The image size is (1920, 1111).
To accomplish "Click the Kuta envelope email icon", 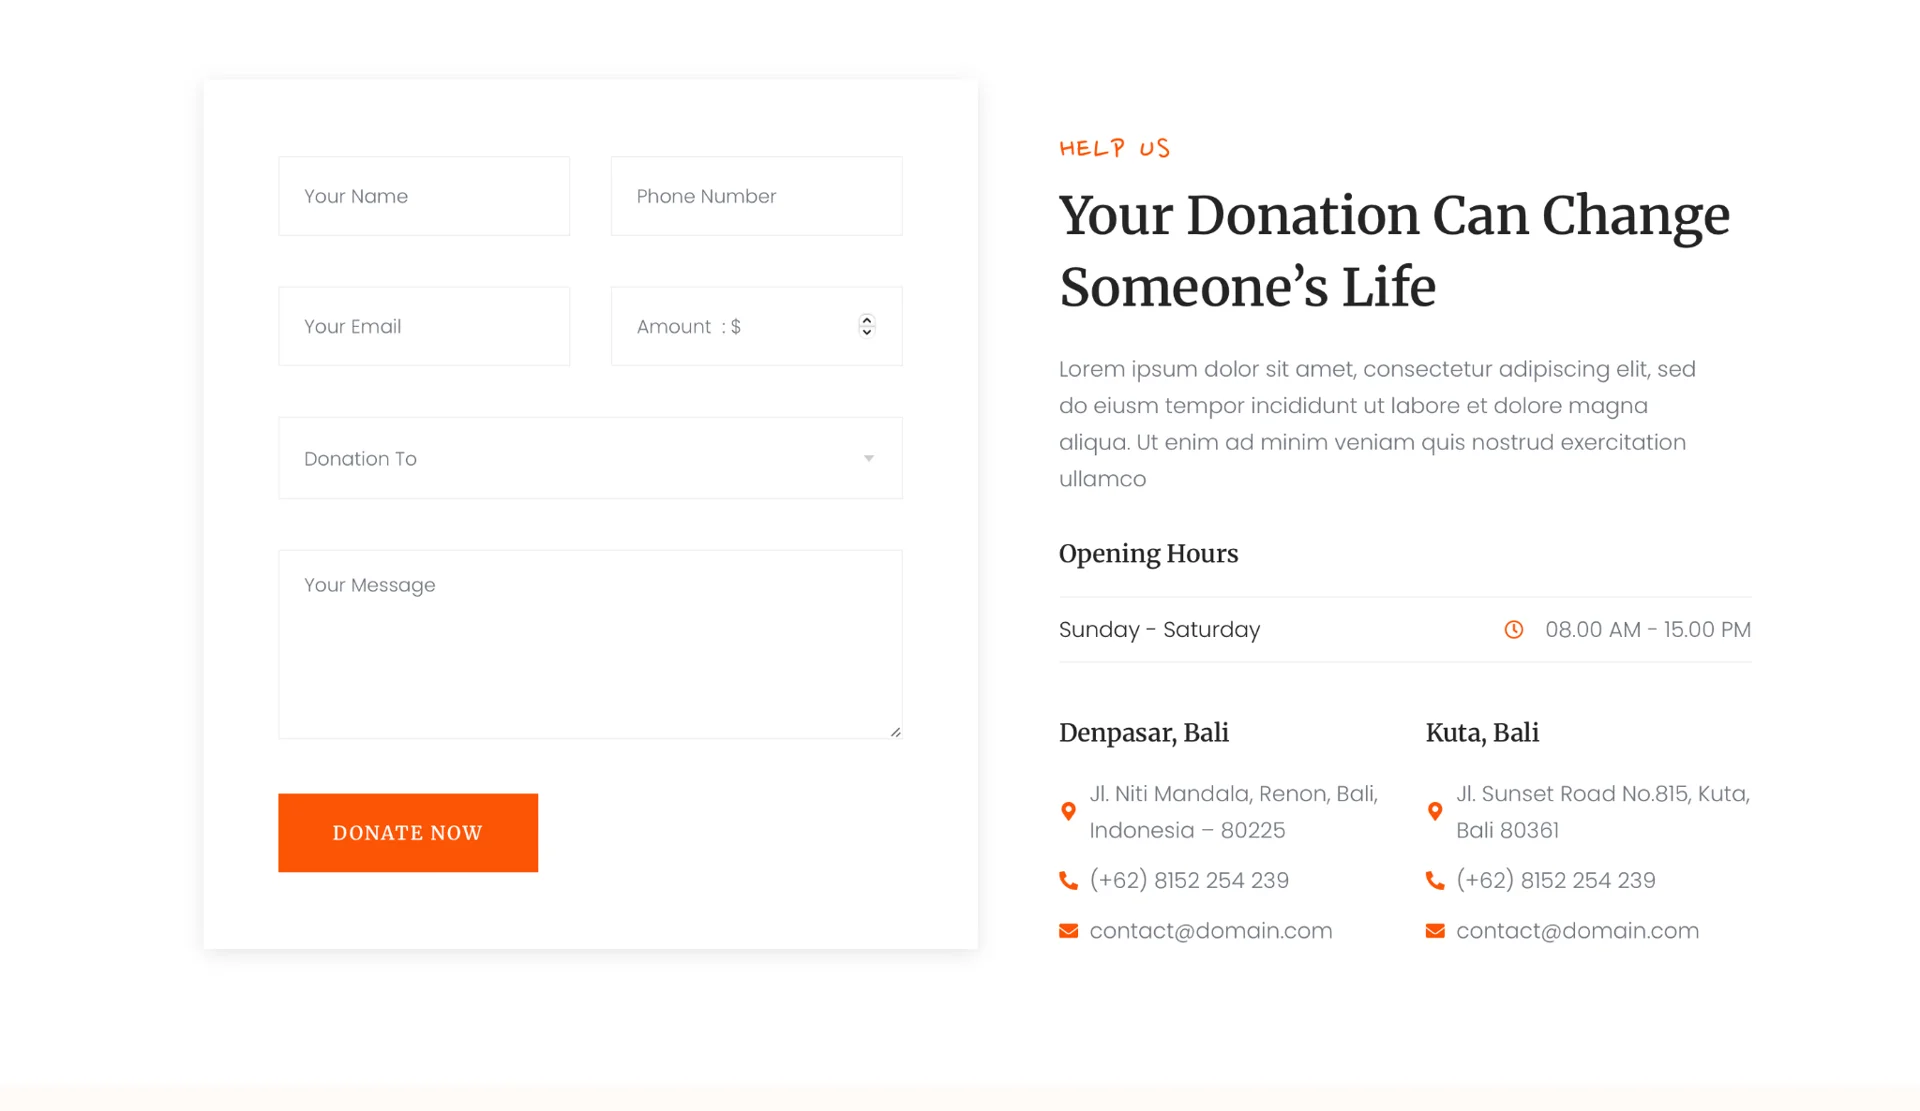I will 1435,931.
